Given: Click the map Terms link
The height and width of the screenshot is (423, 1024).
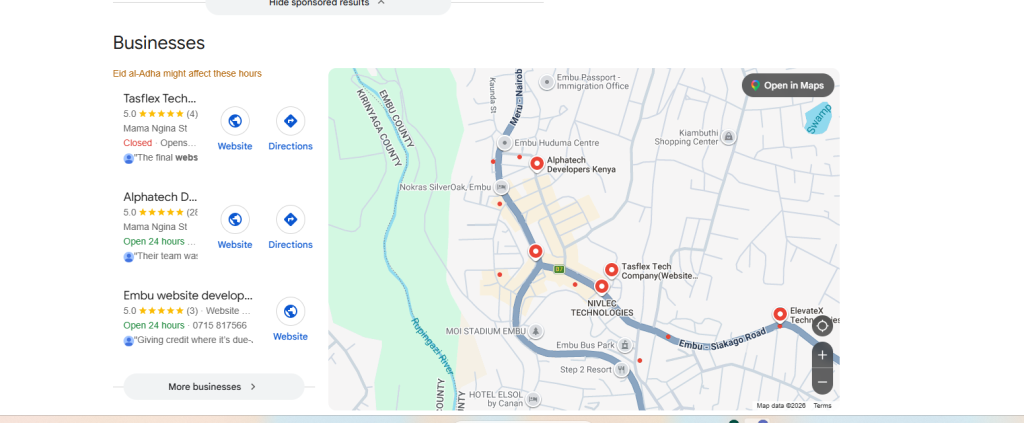Looking at the screenshot, I should (x=822, y=405).
